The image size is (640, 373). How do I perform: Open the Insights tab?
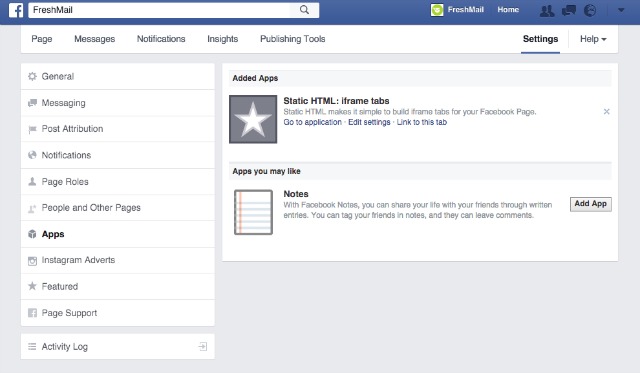(222, 39)
